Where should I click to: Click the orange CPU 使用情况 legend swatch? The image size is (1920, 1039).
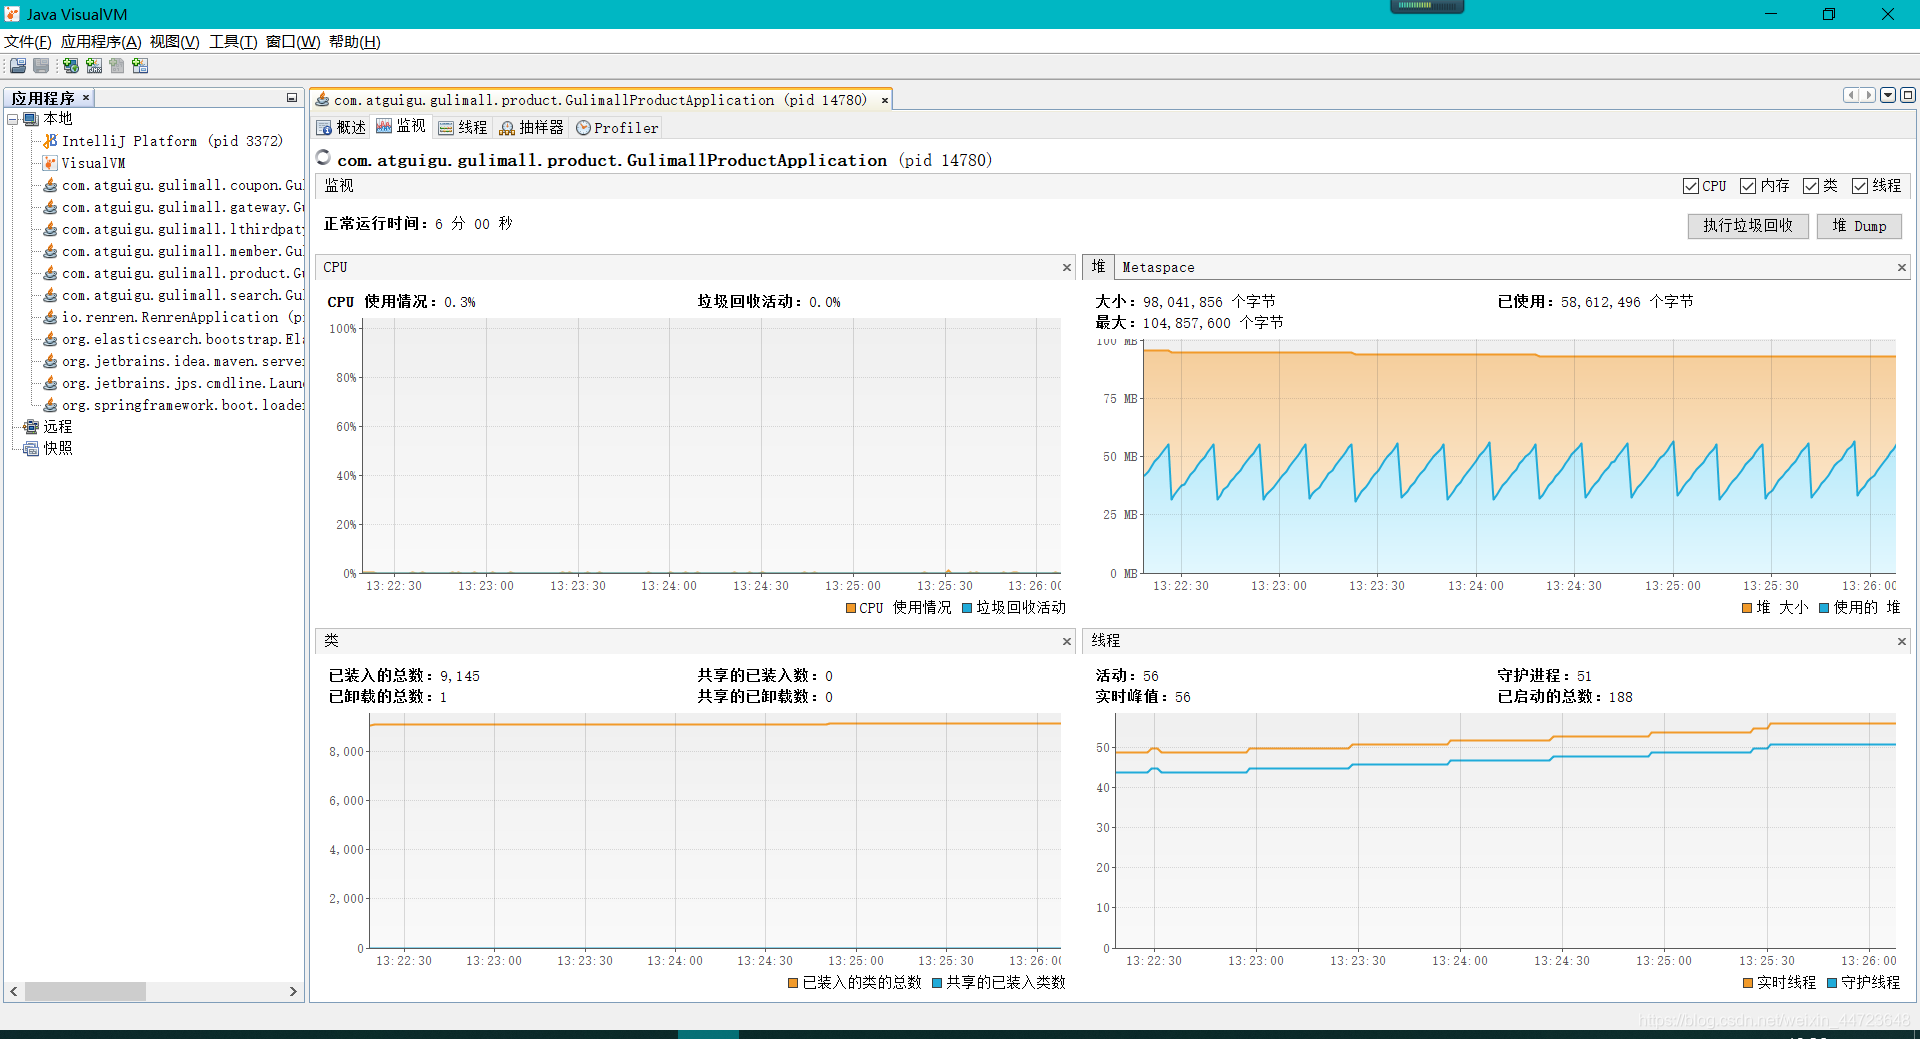click(851, 608)
